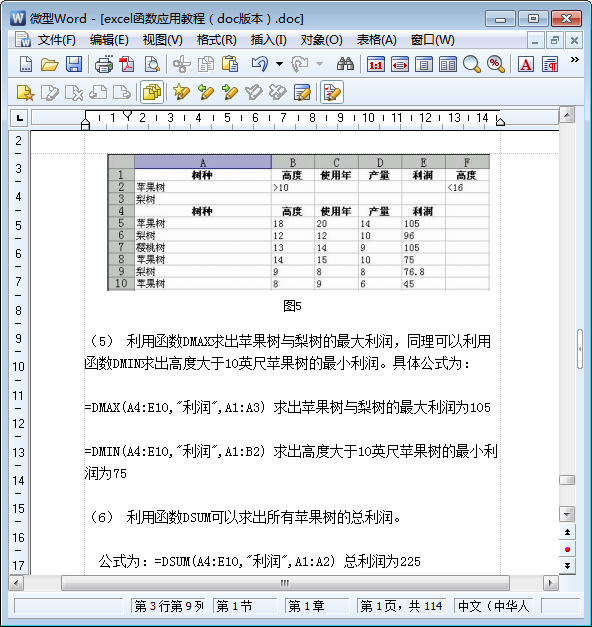The width and height of the screenshot is (592, 627).
Task: Go to previous change with left-arrow pencil
Action: [x=206, y=92]
